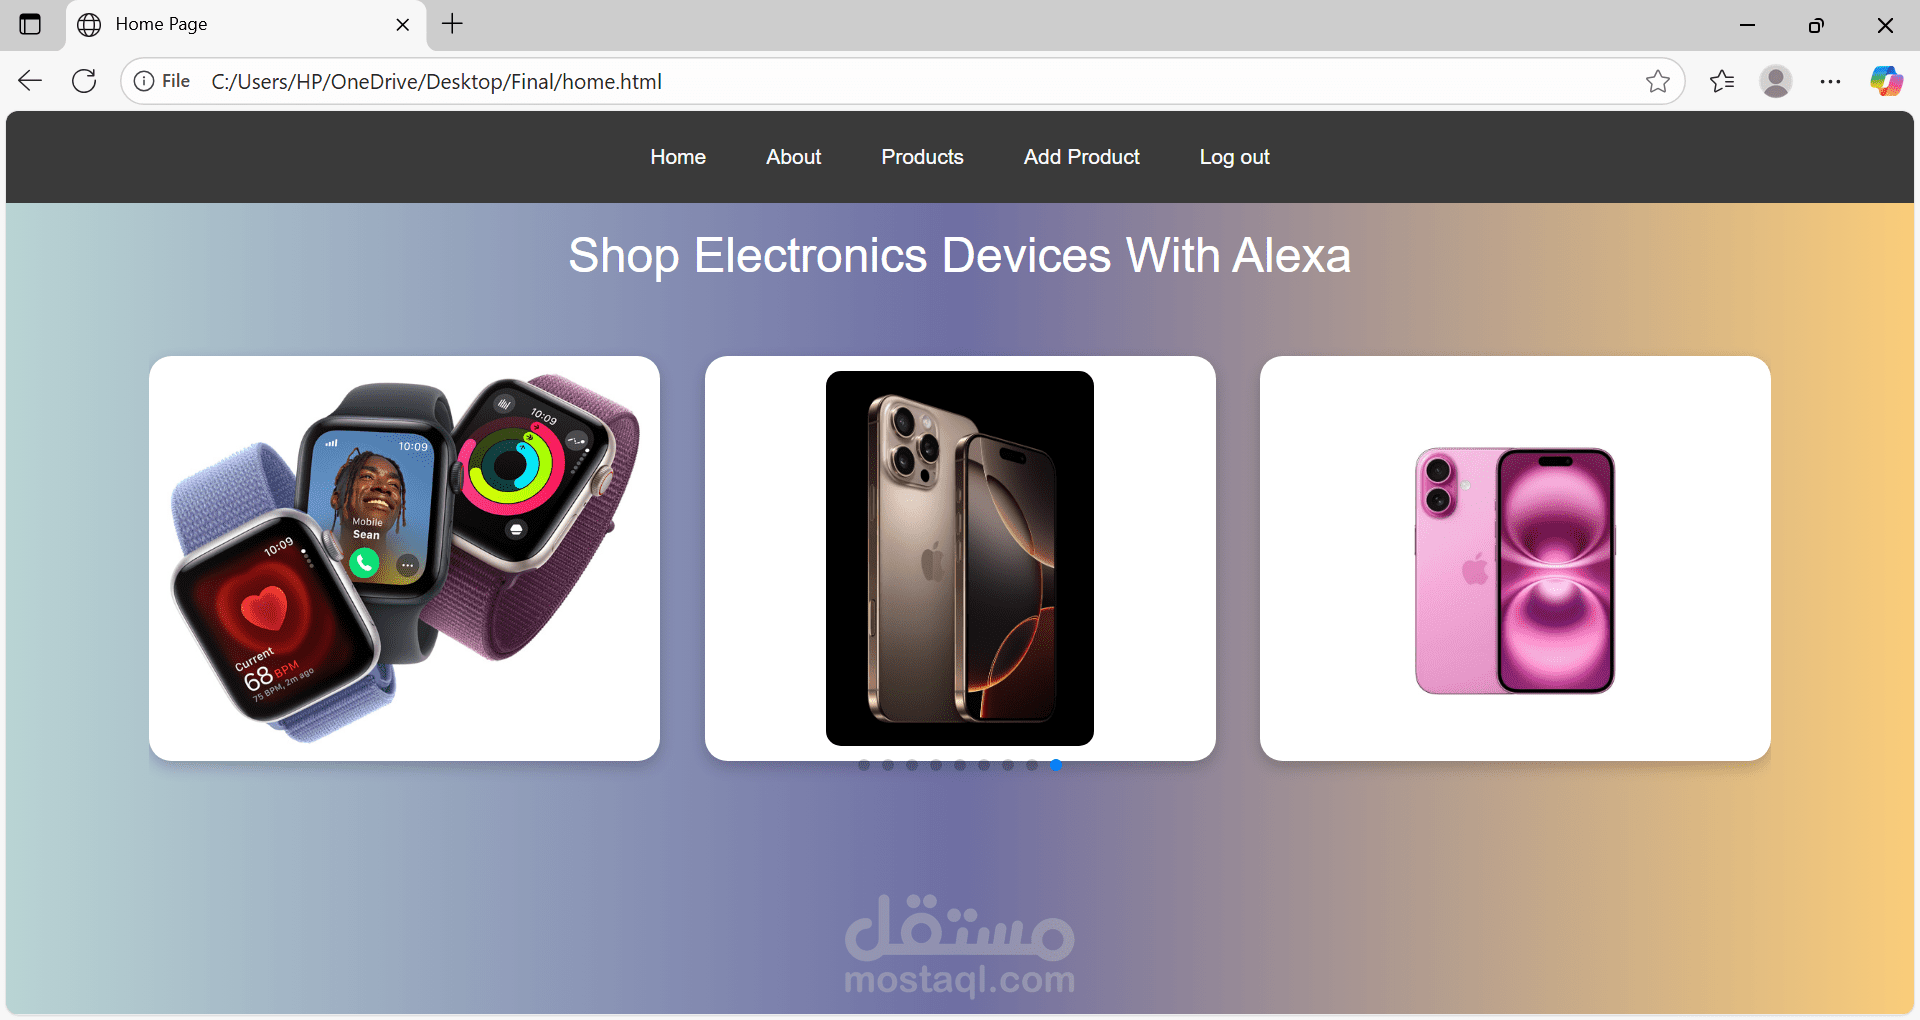Open the Products page link
Screen dimensions: 1920x1020
922,157
